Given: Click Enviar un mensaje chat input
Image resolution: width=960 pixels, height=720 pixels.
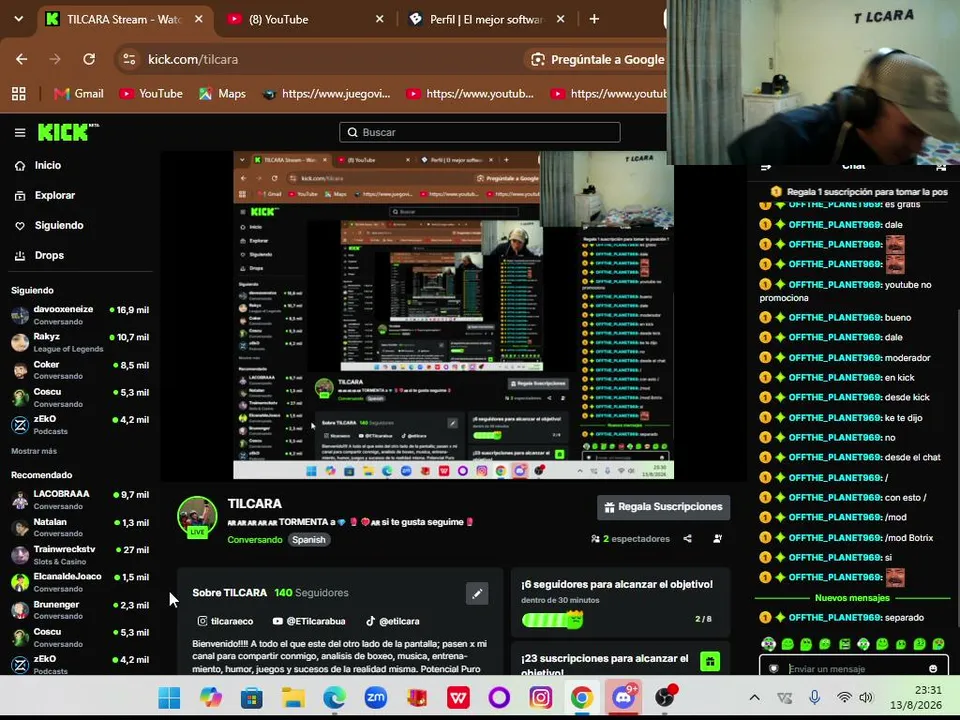Looking at the screenshot, I should (x=854, y=669).
